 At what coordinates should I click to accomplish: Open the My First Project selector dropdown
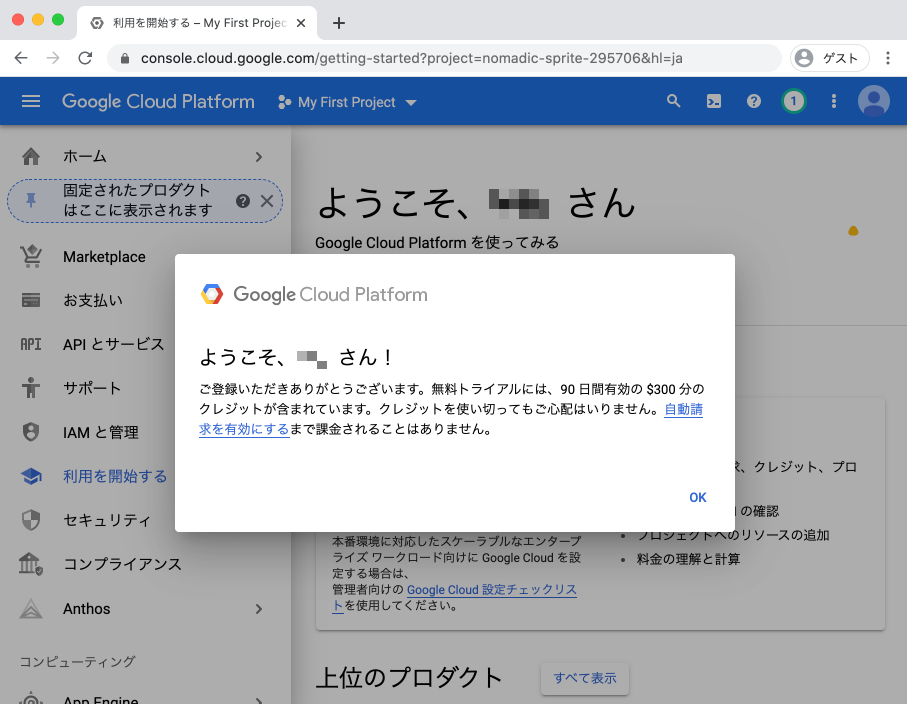347,102
